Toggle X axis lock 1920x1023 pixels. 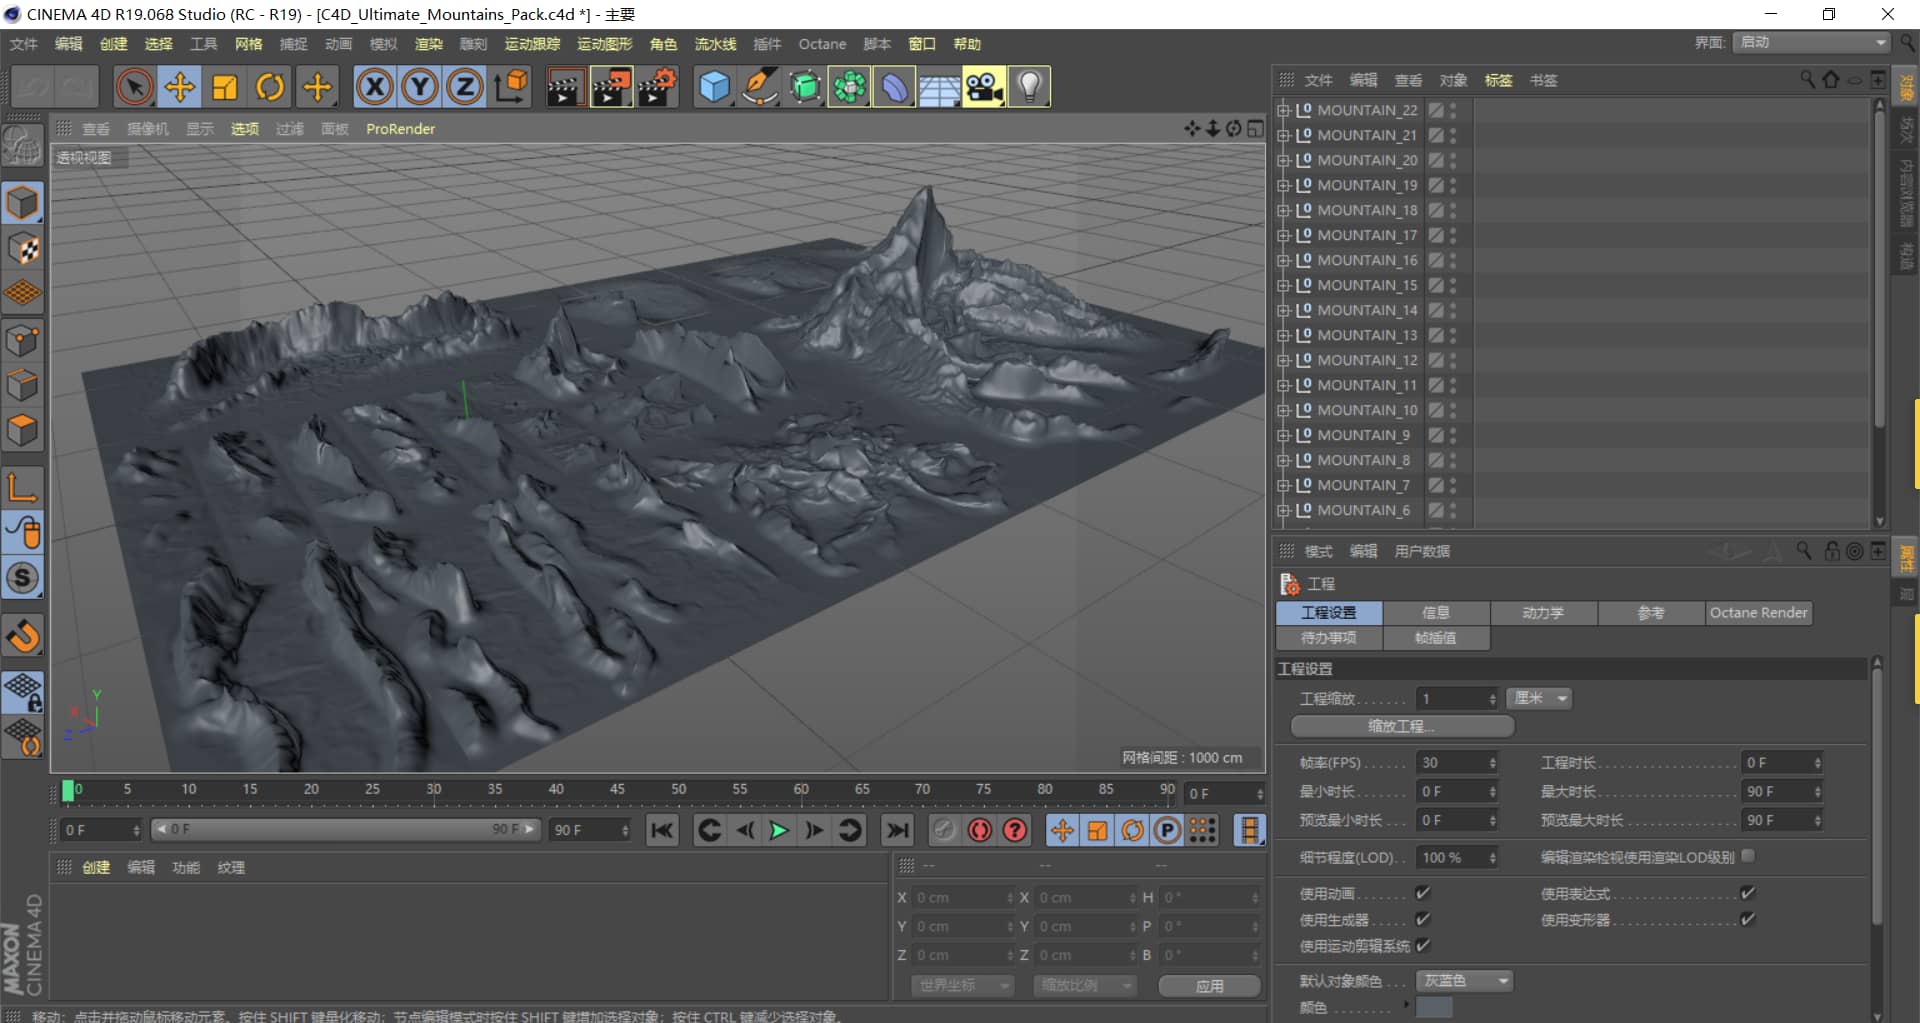point(374,87)
